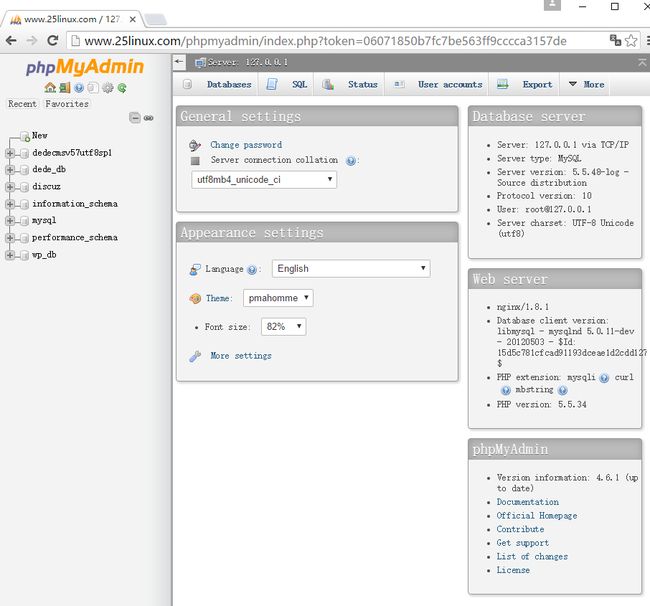Click the key icon beside Change password
The width and height of the screenshot is (650, 606).
tap(195, 145)
